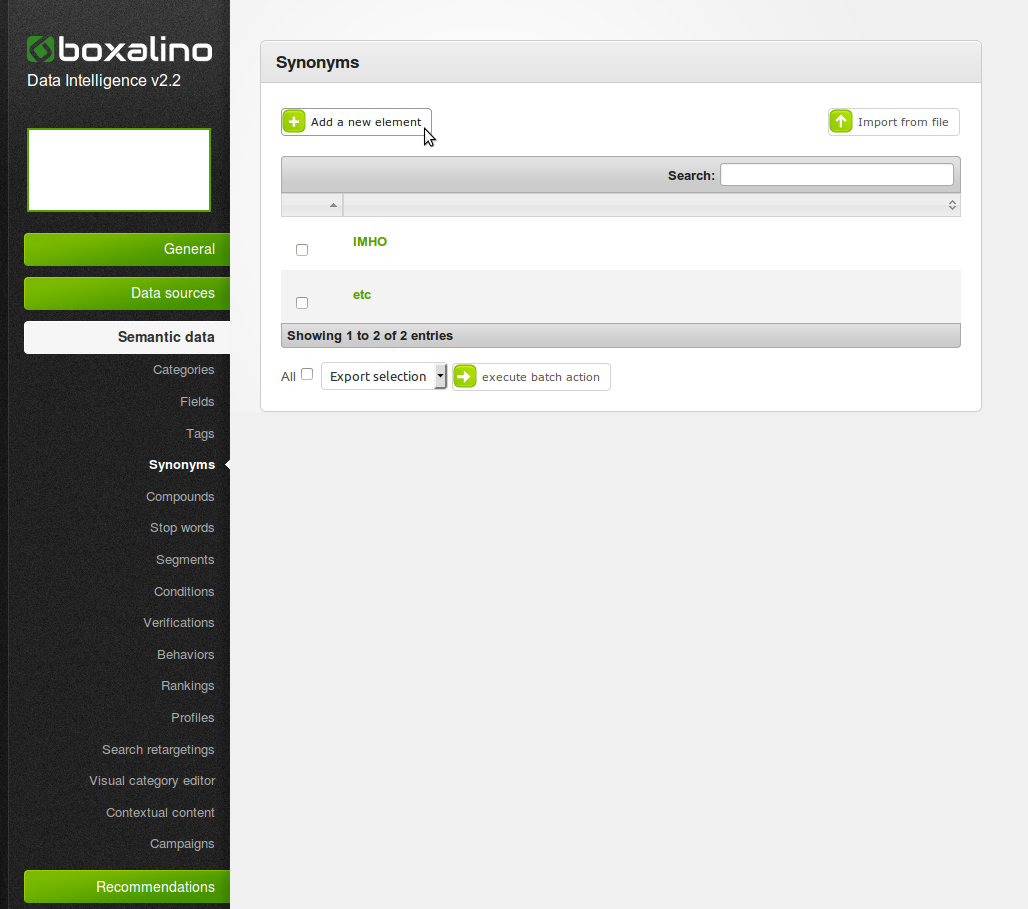The width and height of the screenshot is (1028, 909).
Task: Check the etc row checkbox
Action: click(x=302, y=303)
